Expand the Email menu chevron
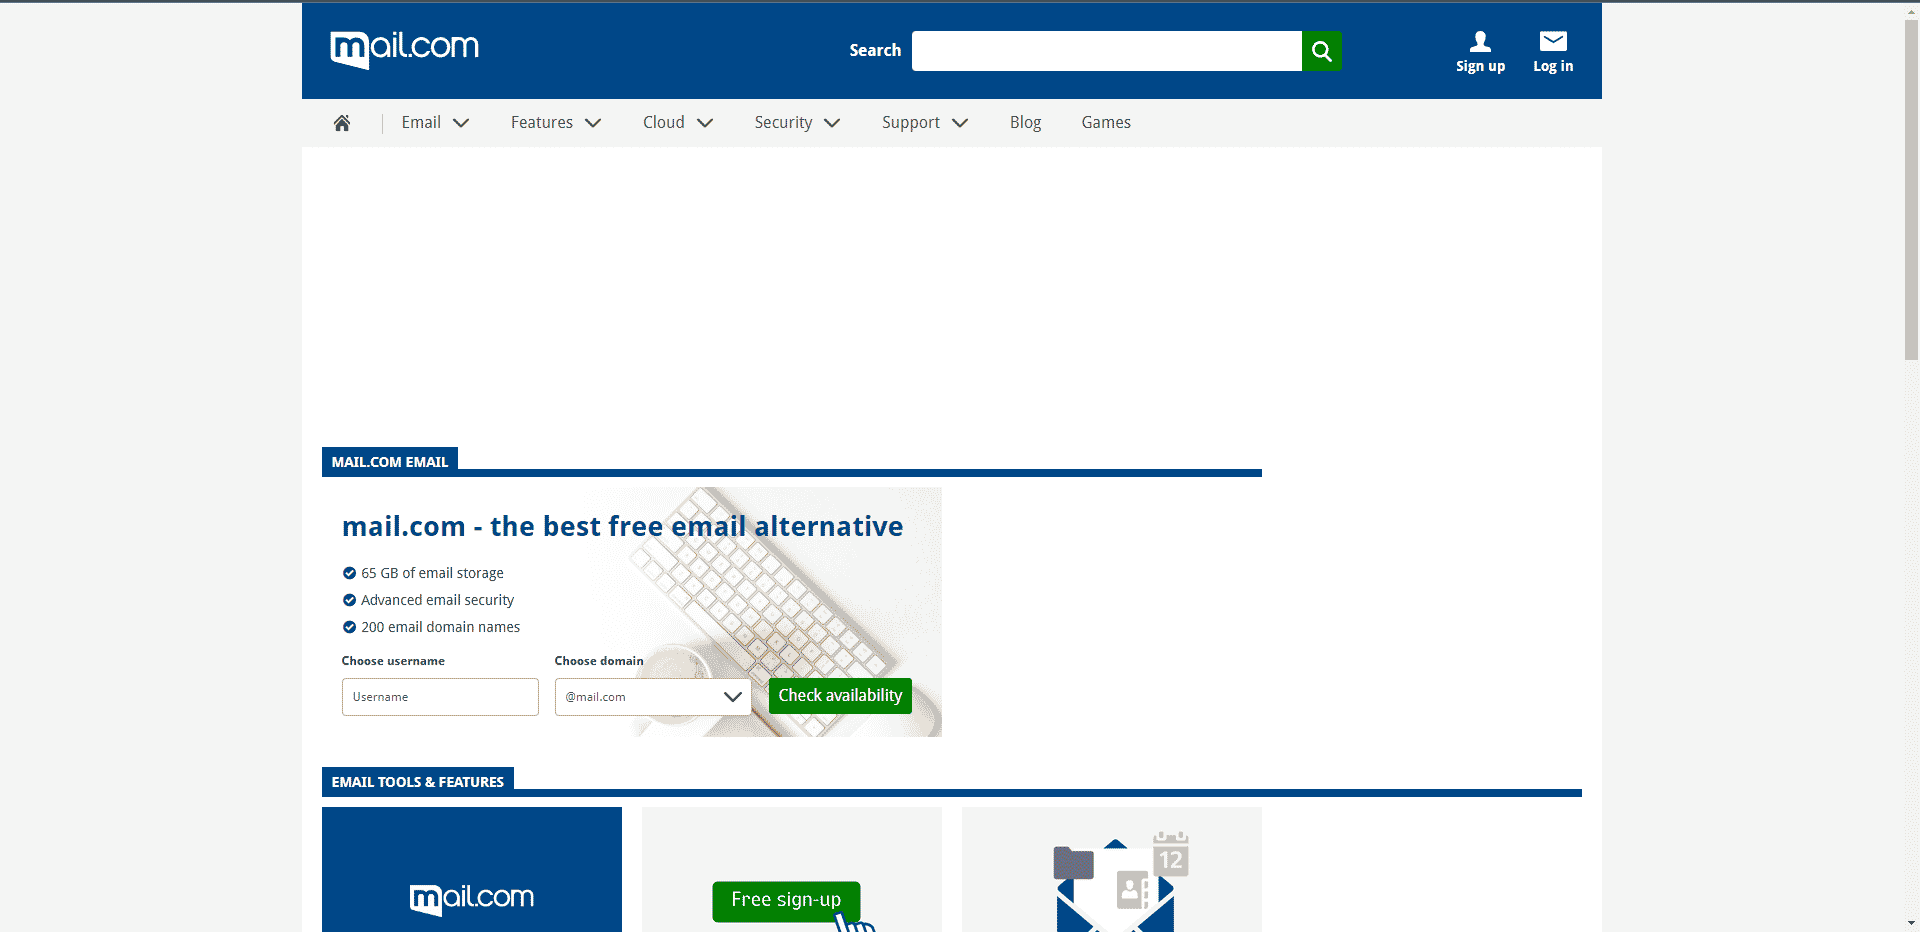Viewport: 1920px width, 932px height. click(x=461, y=123)
